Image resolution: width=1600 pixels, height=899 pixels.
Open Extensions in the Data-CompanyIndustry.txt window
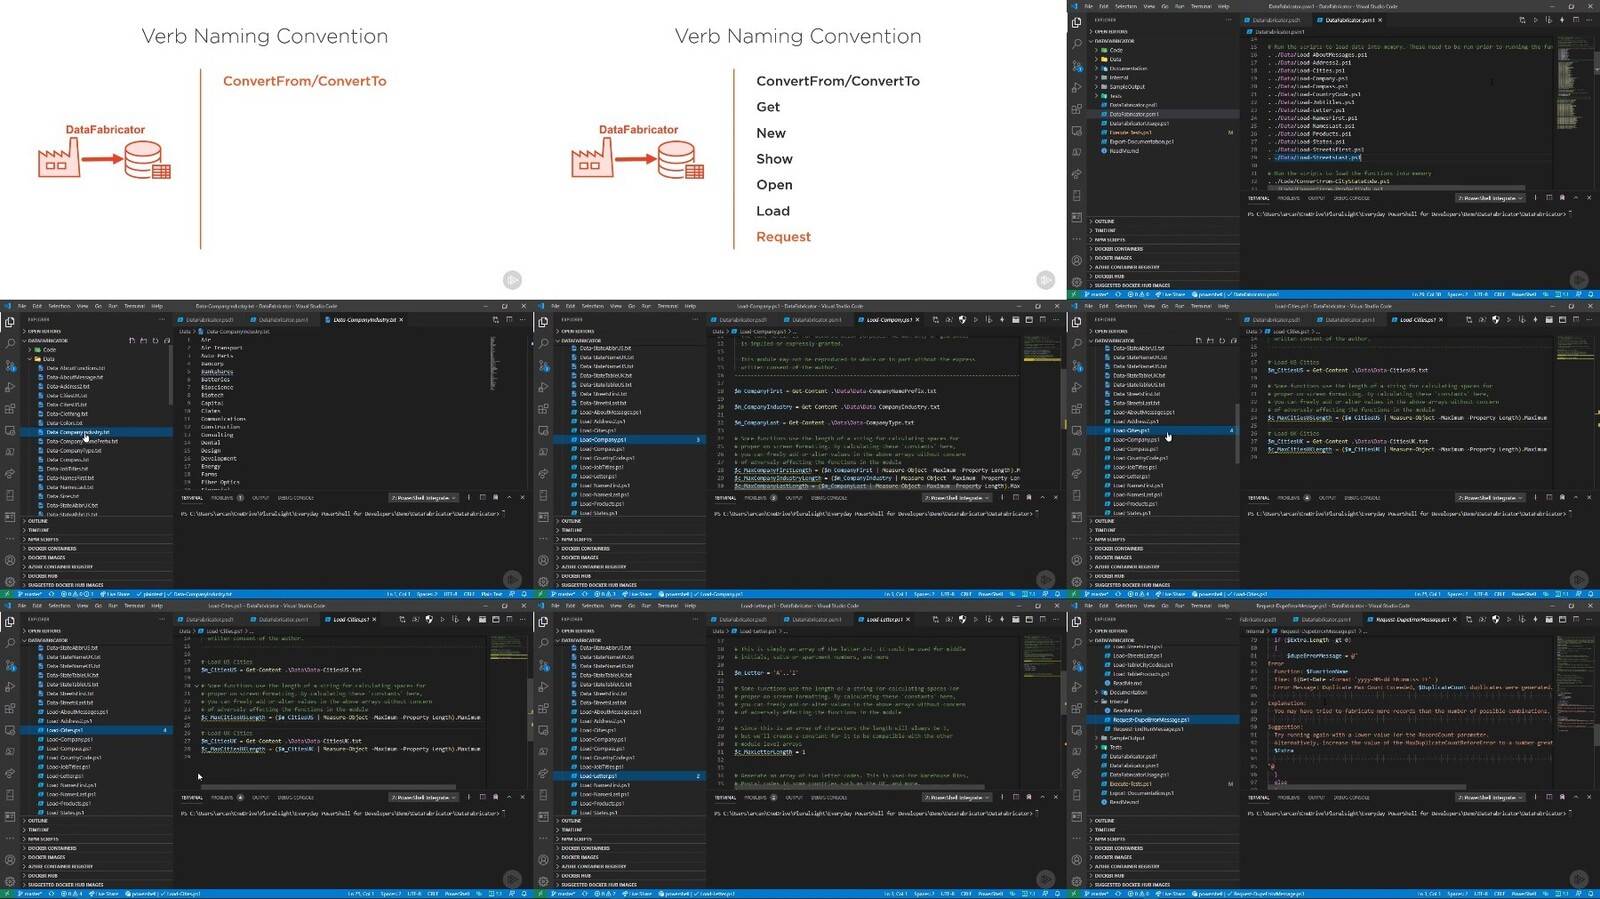10,408
